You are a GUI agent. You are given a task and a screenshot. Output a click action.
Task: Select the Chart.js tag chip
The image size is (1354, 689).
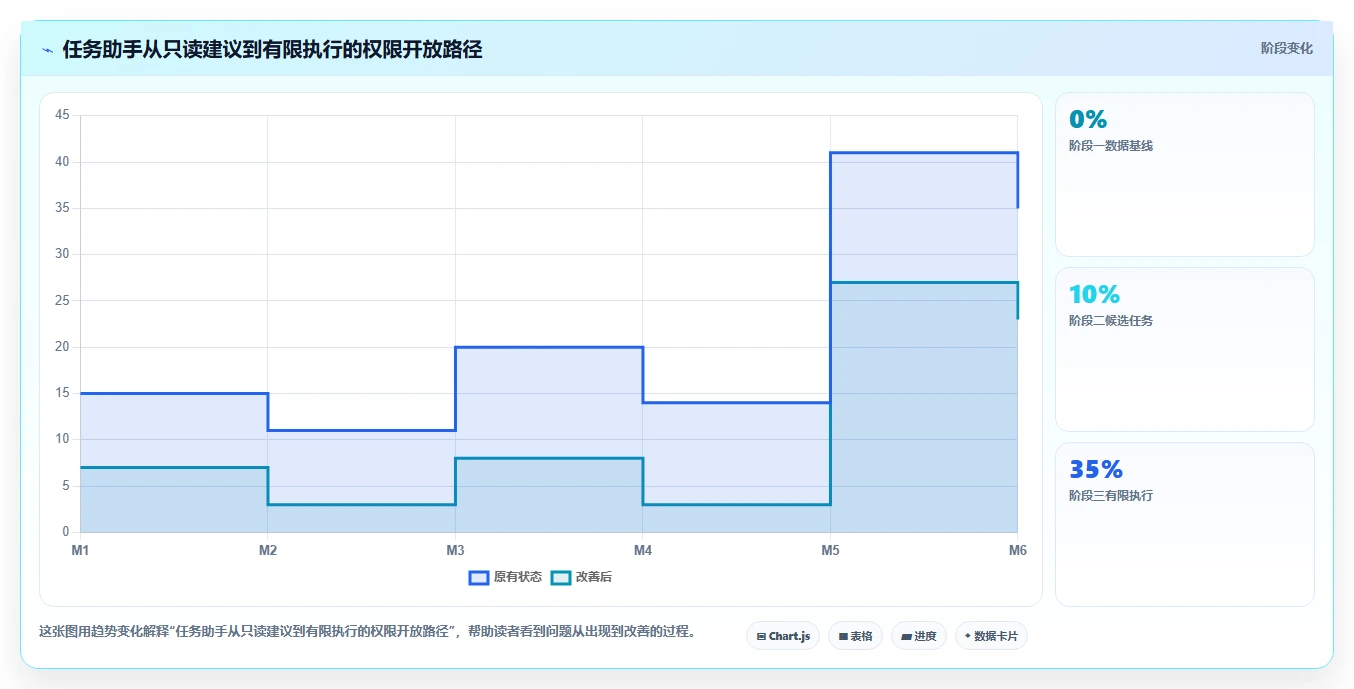pos(783,636)
